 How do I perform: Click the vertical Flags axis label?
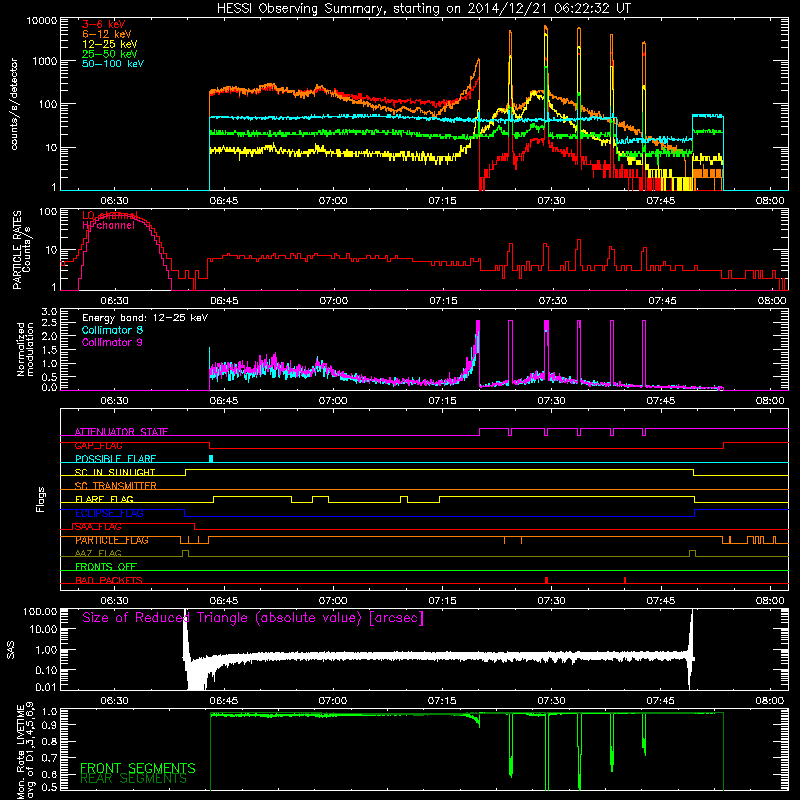point(41,499)
